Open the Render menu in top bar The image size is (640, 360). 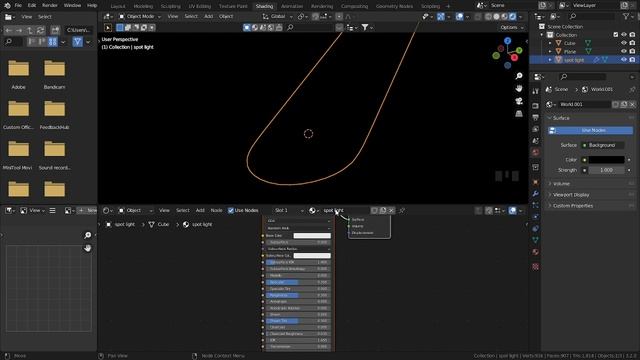tap(50, 5)
